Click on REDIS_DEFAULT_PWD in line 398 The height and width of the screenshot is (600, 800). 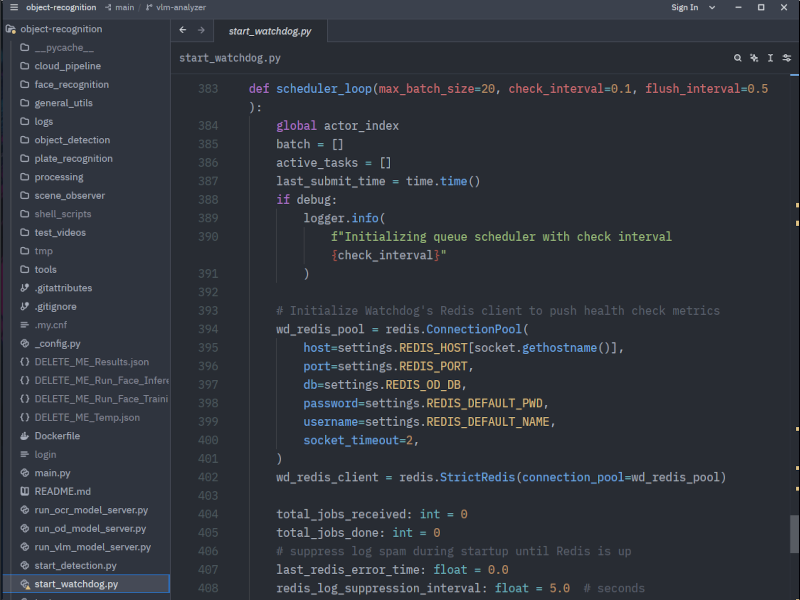[x=484, y=403]
